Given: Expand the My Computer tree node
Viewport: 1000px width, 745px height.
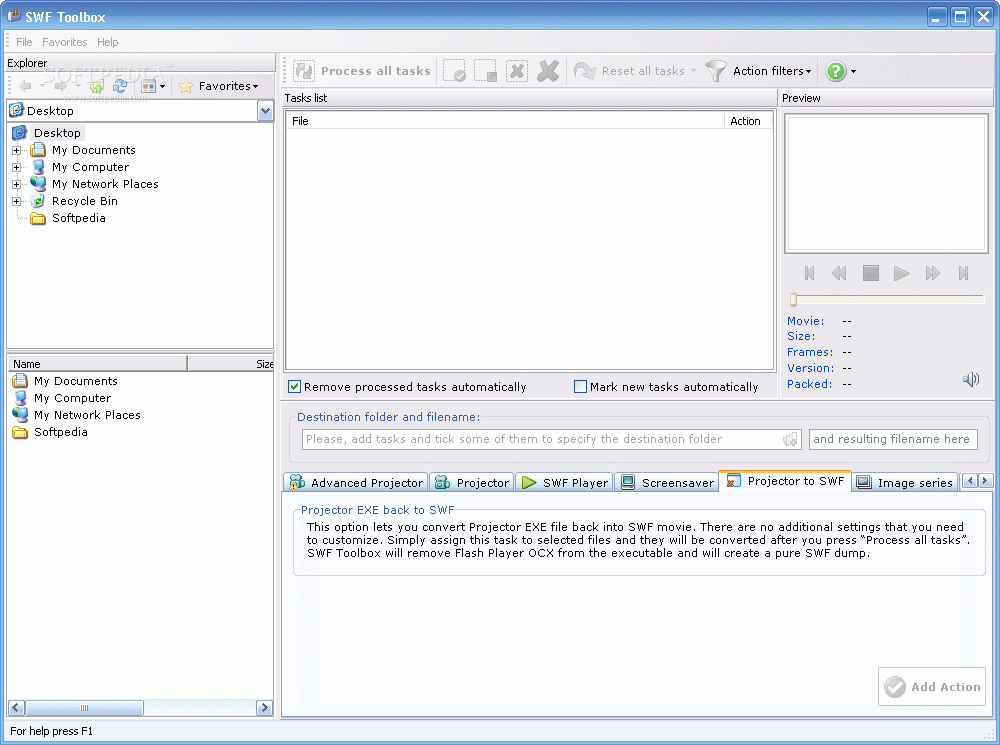Looking at the screenshot, I should [x=17, y=167].
